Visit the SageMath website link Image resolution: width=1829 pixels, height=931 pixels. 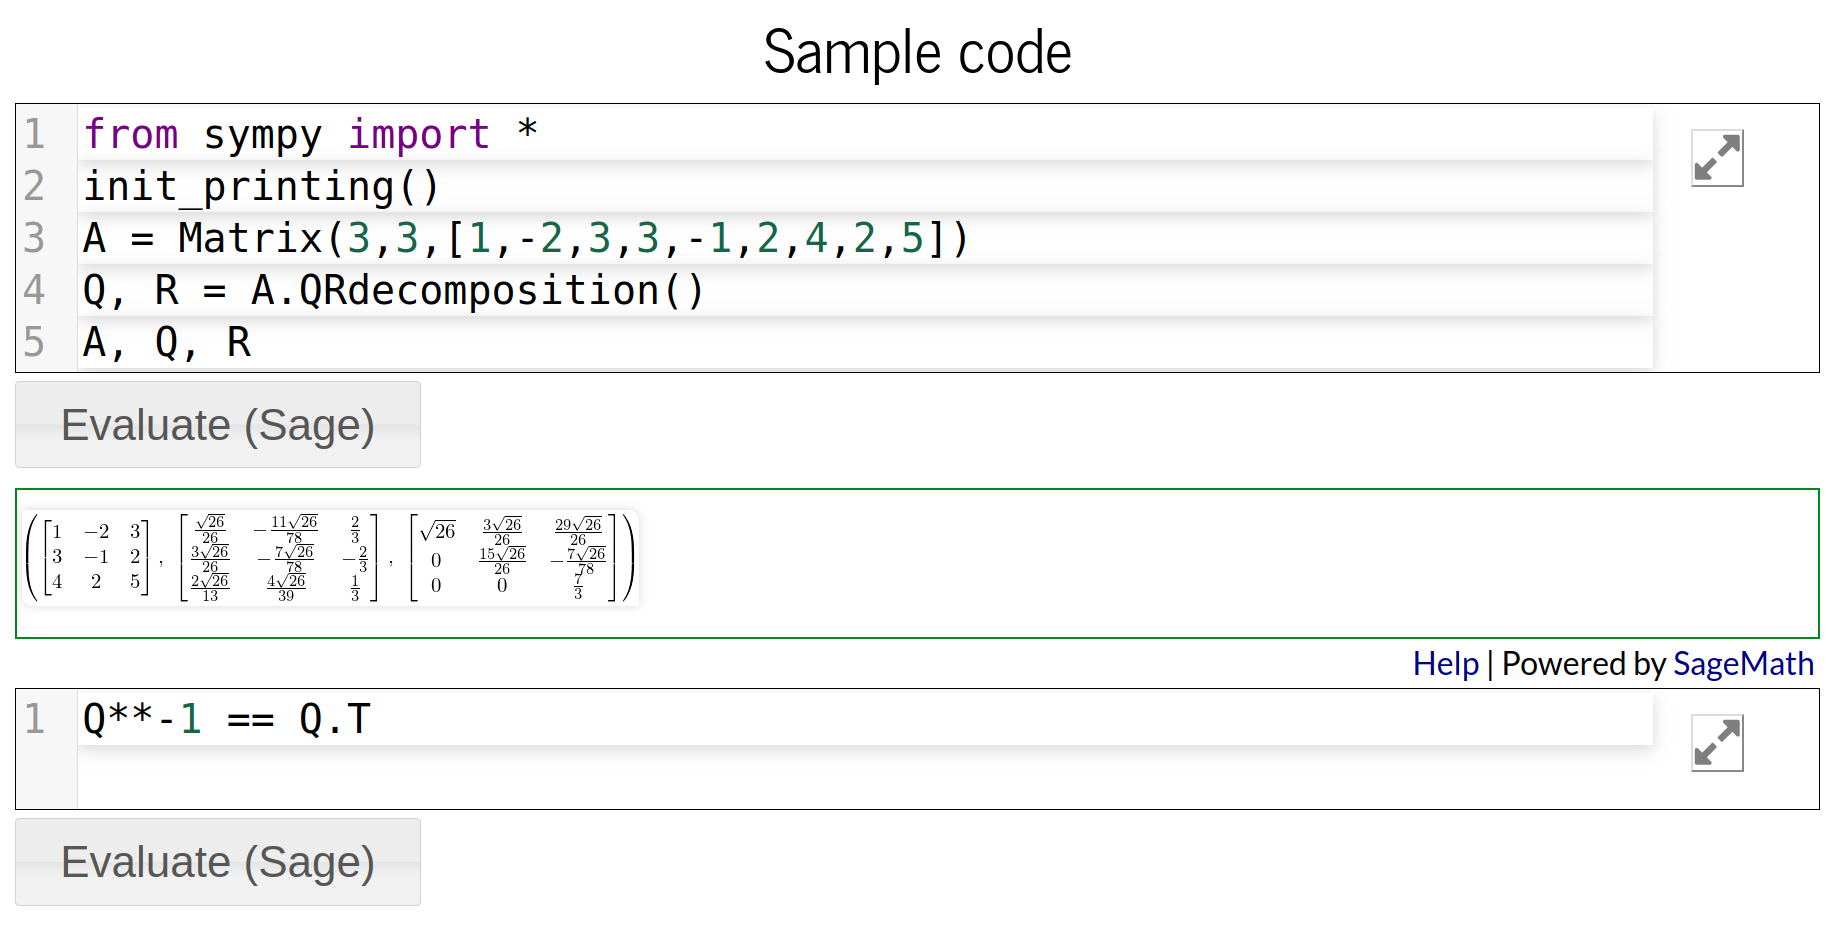[1742, 663]
